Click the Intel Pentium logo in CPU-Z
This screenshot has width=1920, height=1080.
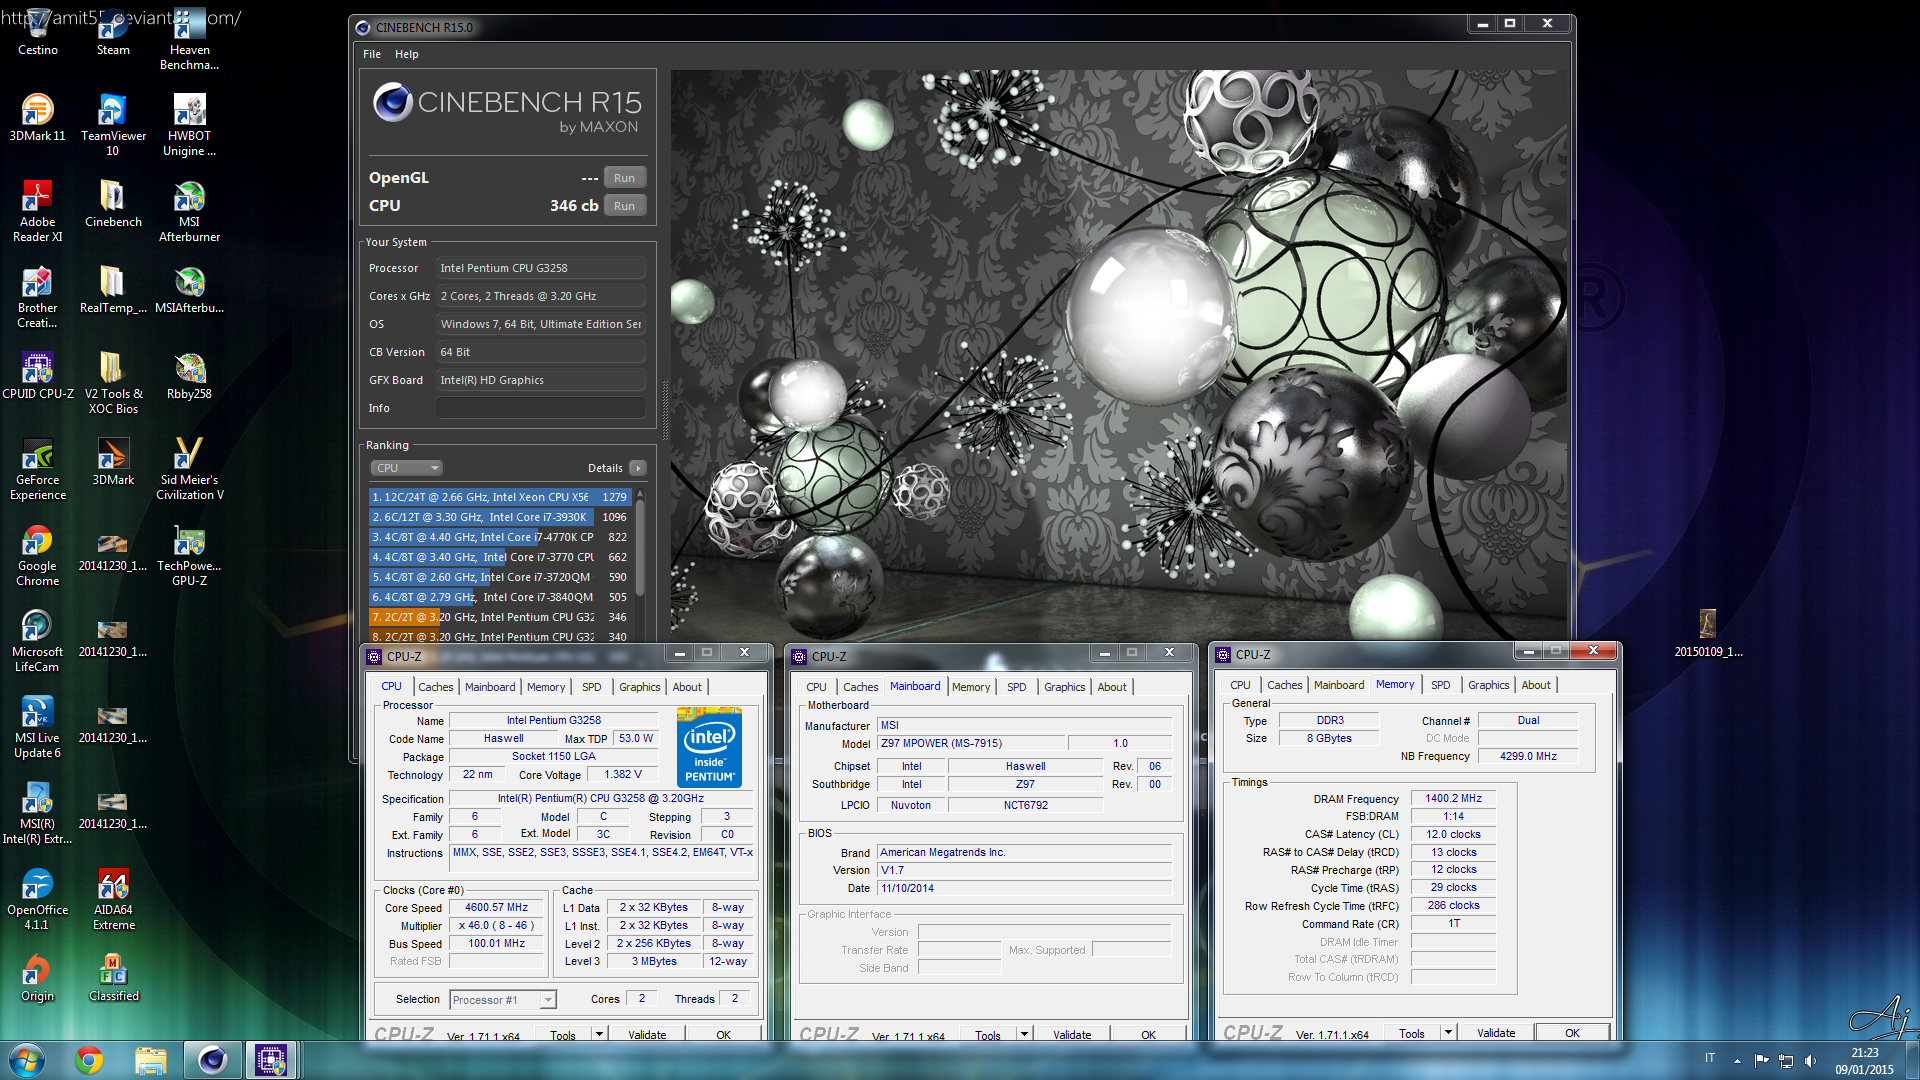[709, 747]
